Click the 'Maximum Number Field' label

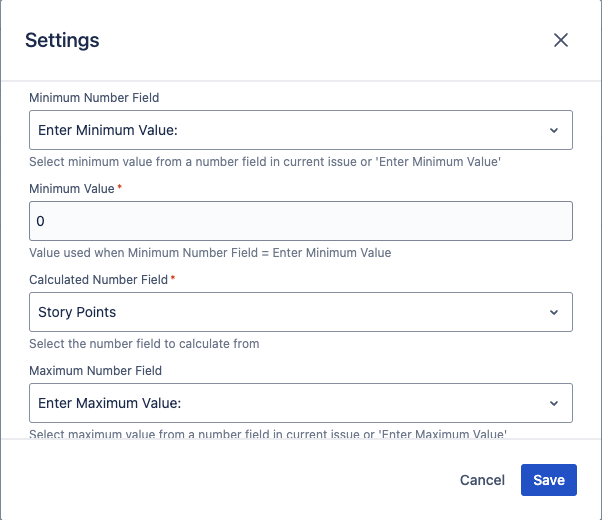click(96, 370)
